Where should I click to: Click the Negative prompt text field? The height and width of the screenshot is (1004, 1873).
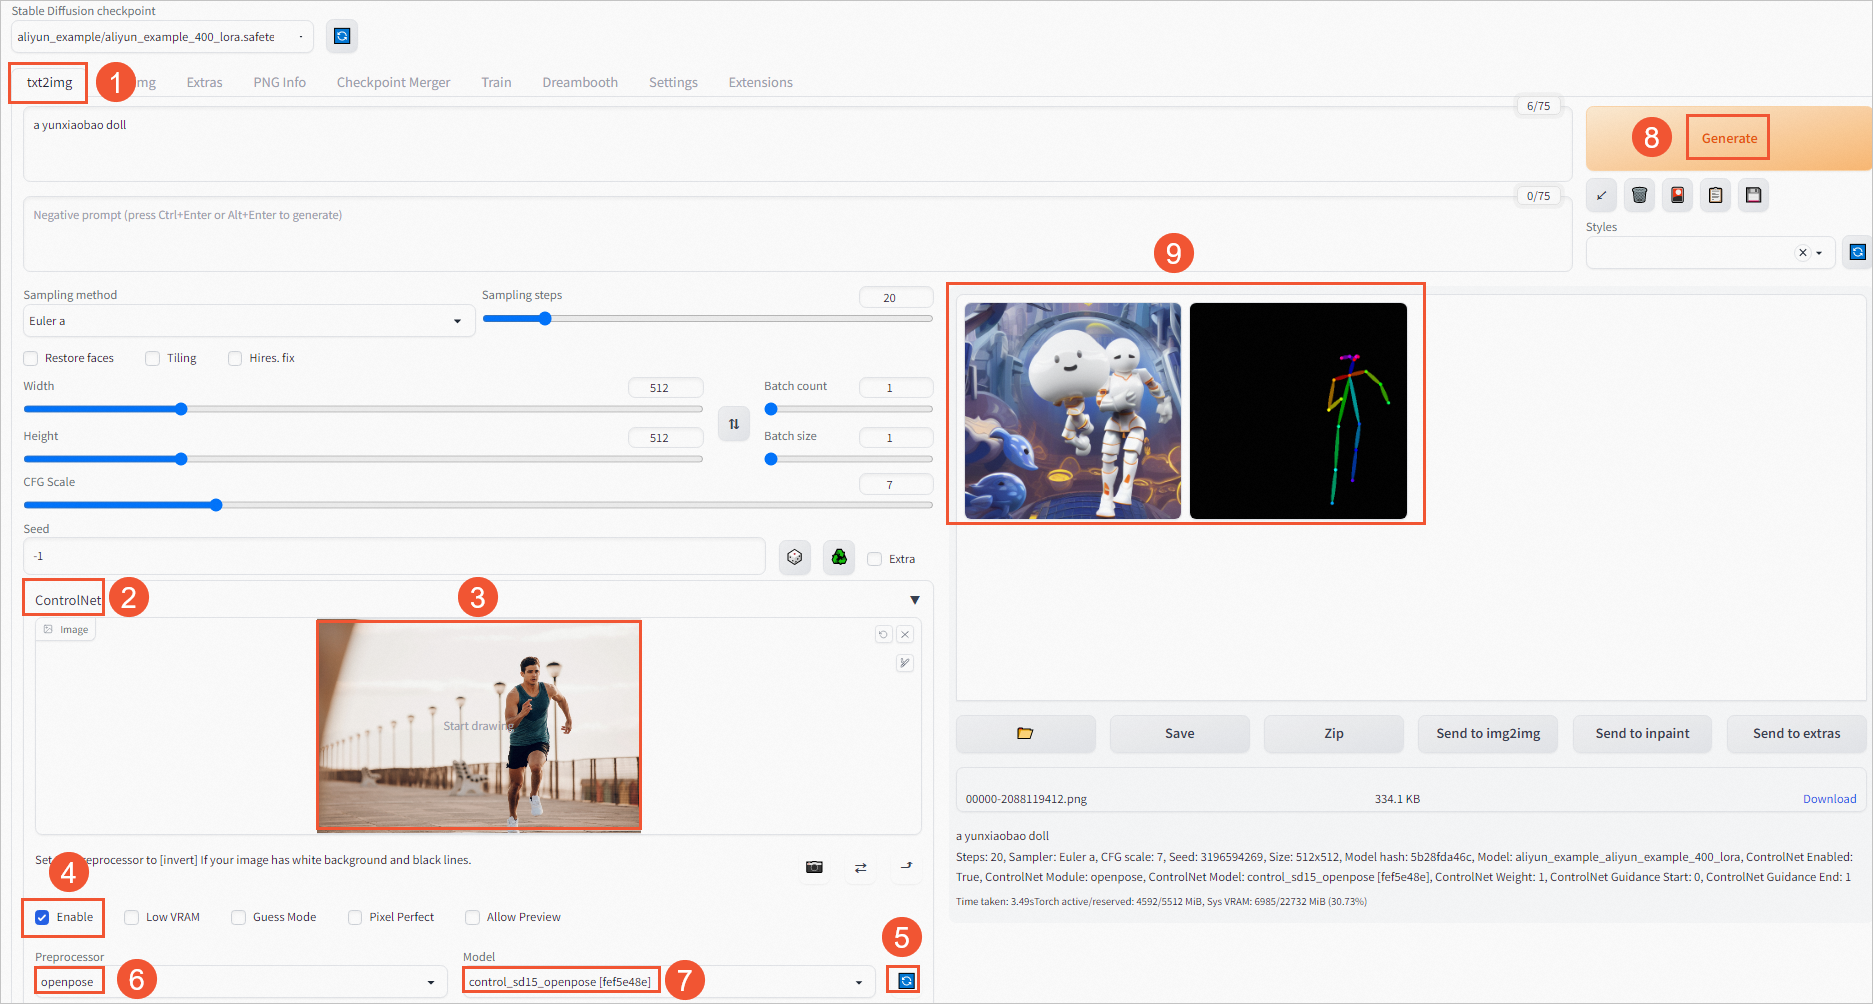point(797,234)
